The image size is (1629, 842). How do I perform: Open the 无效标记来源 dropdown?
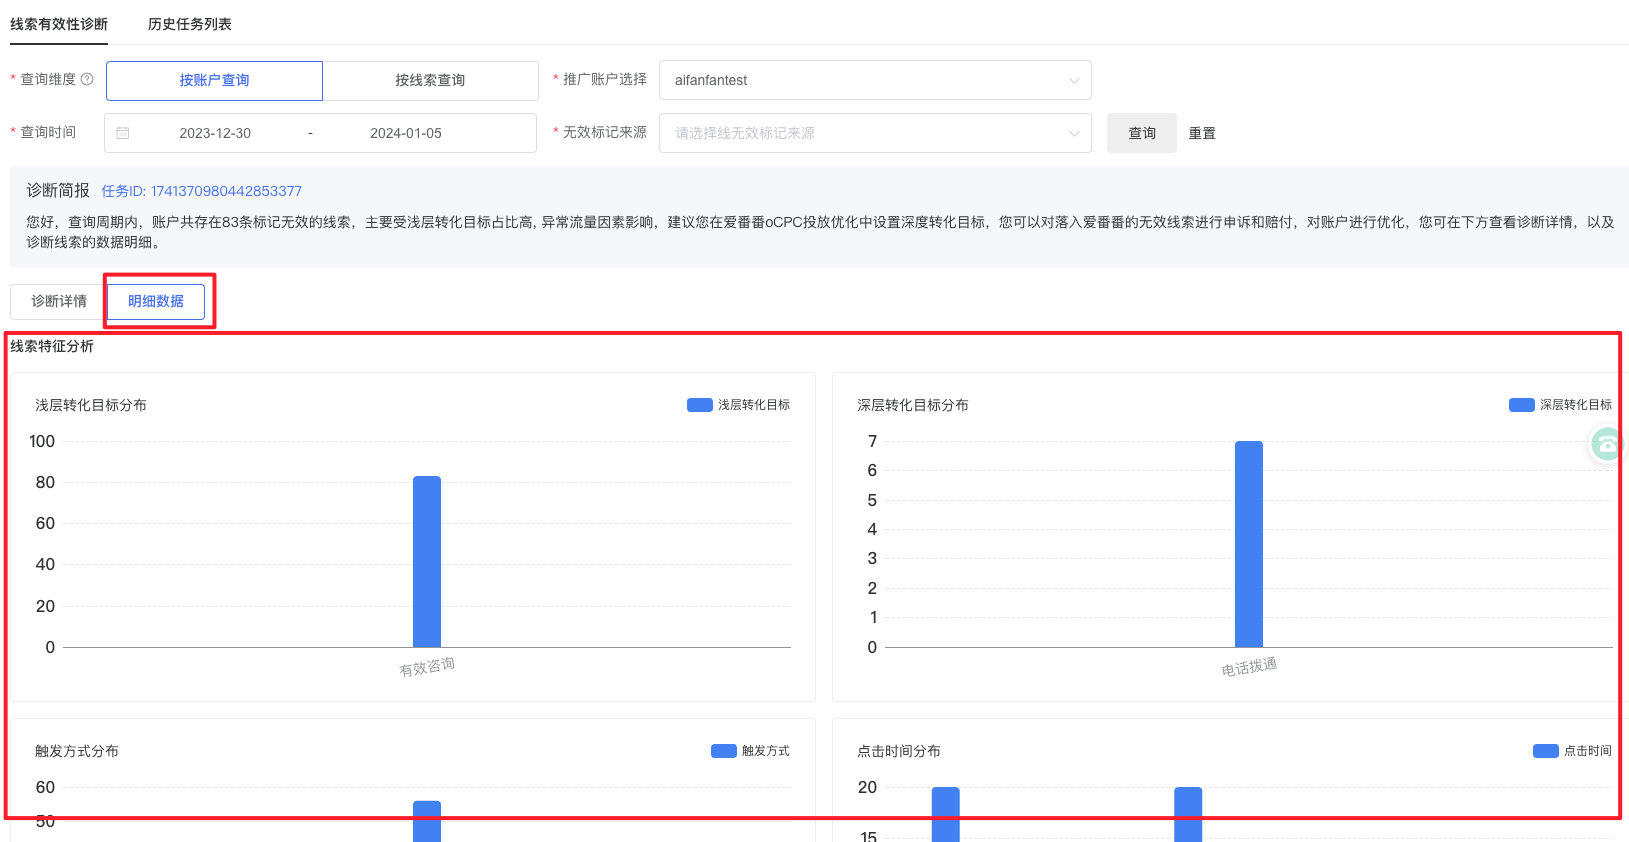click(x=874, y=133)
